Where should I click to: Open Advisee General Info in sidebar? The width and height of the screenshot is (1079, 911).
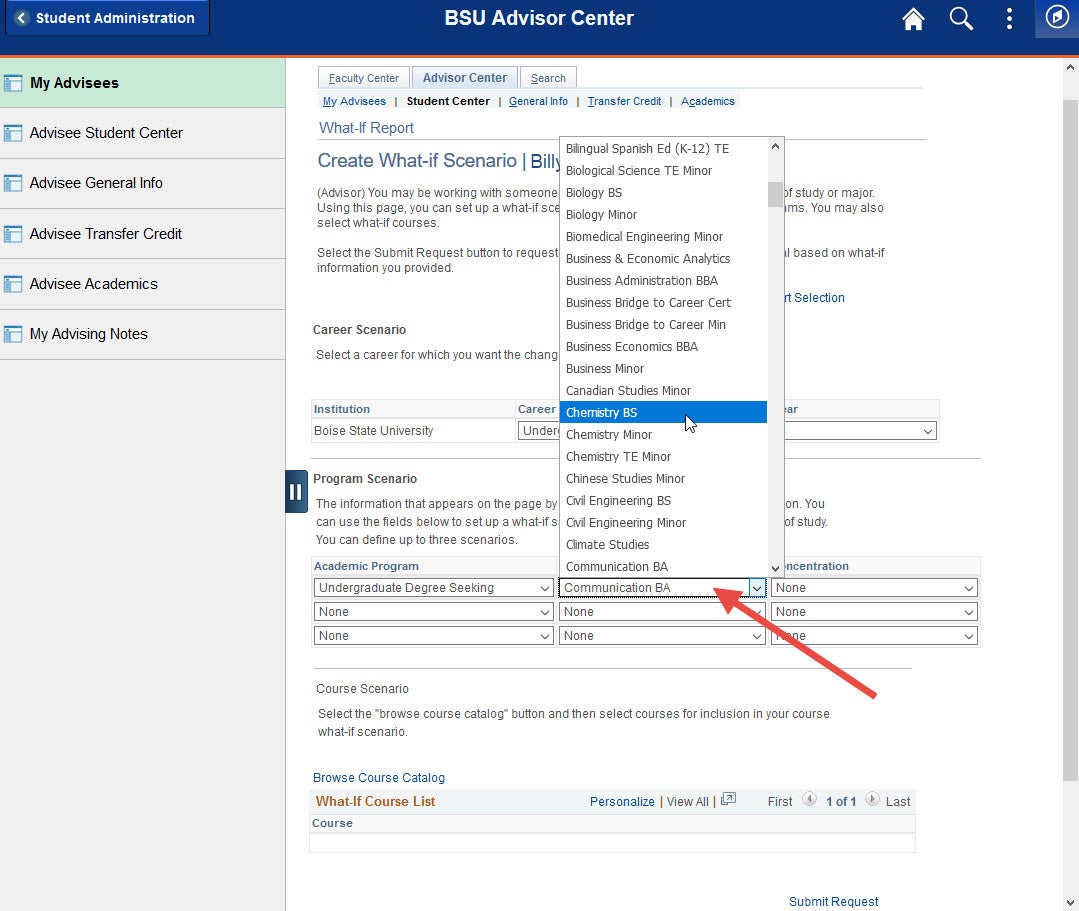[x=142, y=183]
